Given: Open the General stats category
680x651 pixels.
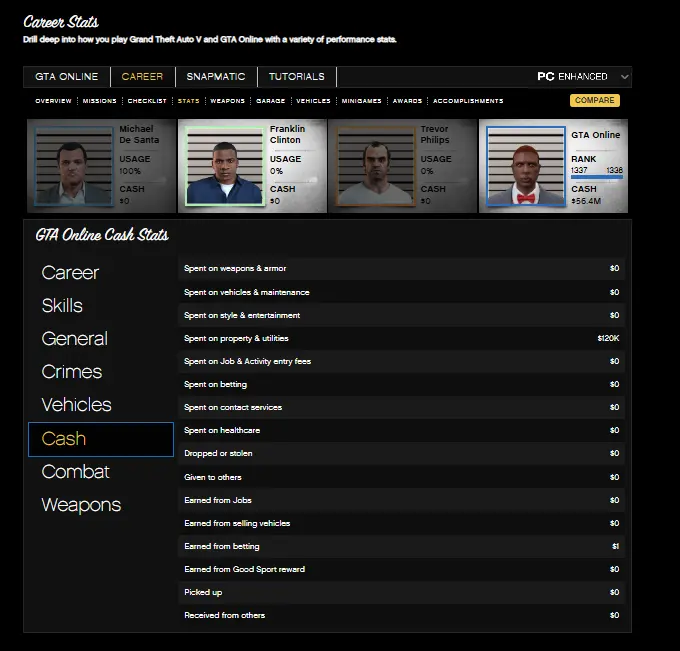Looking at the screenshot, I should [x=75, y=339].
